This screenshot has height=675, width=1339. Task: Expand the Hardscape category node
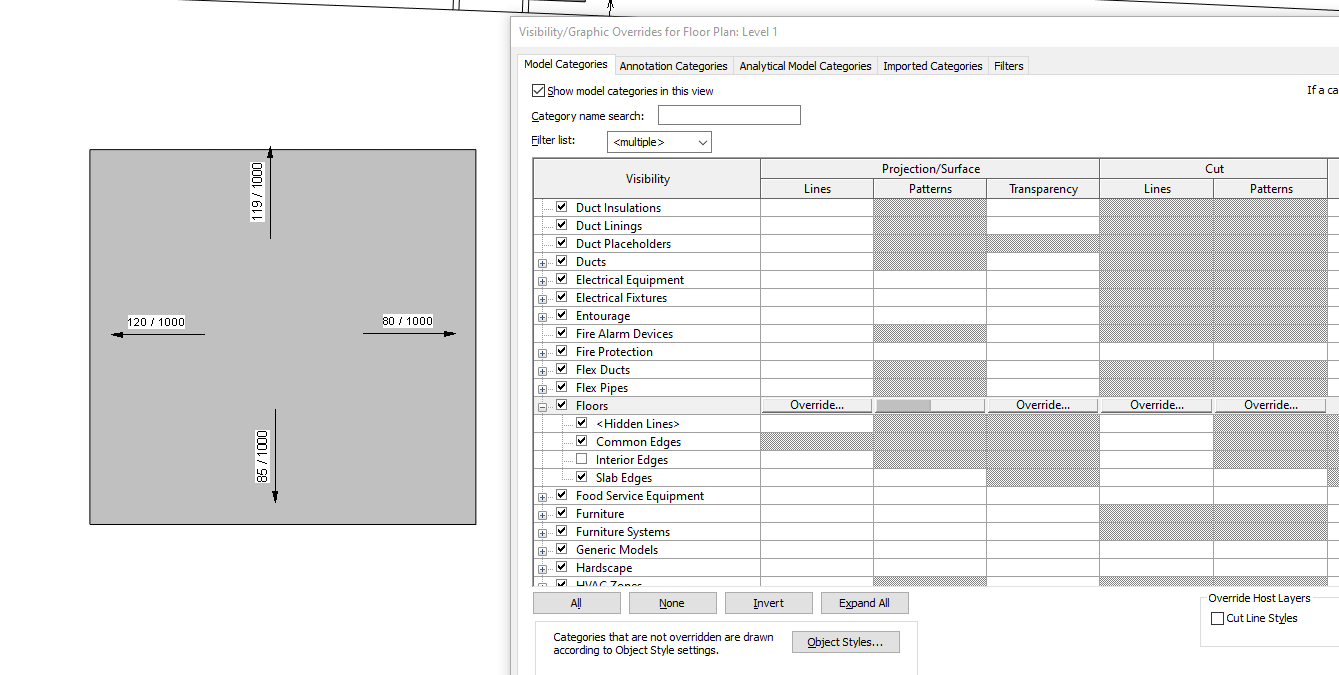543,569
